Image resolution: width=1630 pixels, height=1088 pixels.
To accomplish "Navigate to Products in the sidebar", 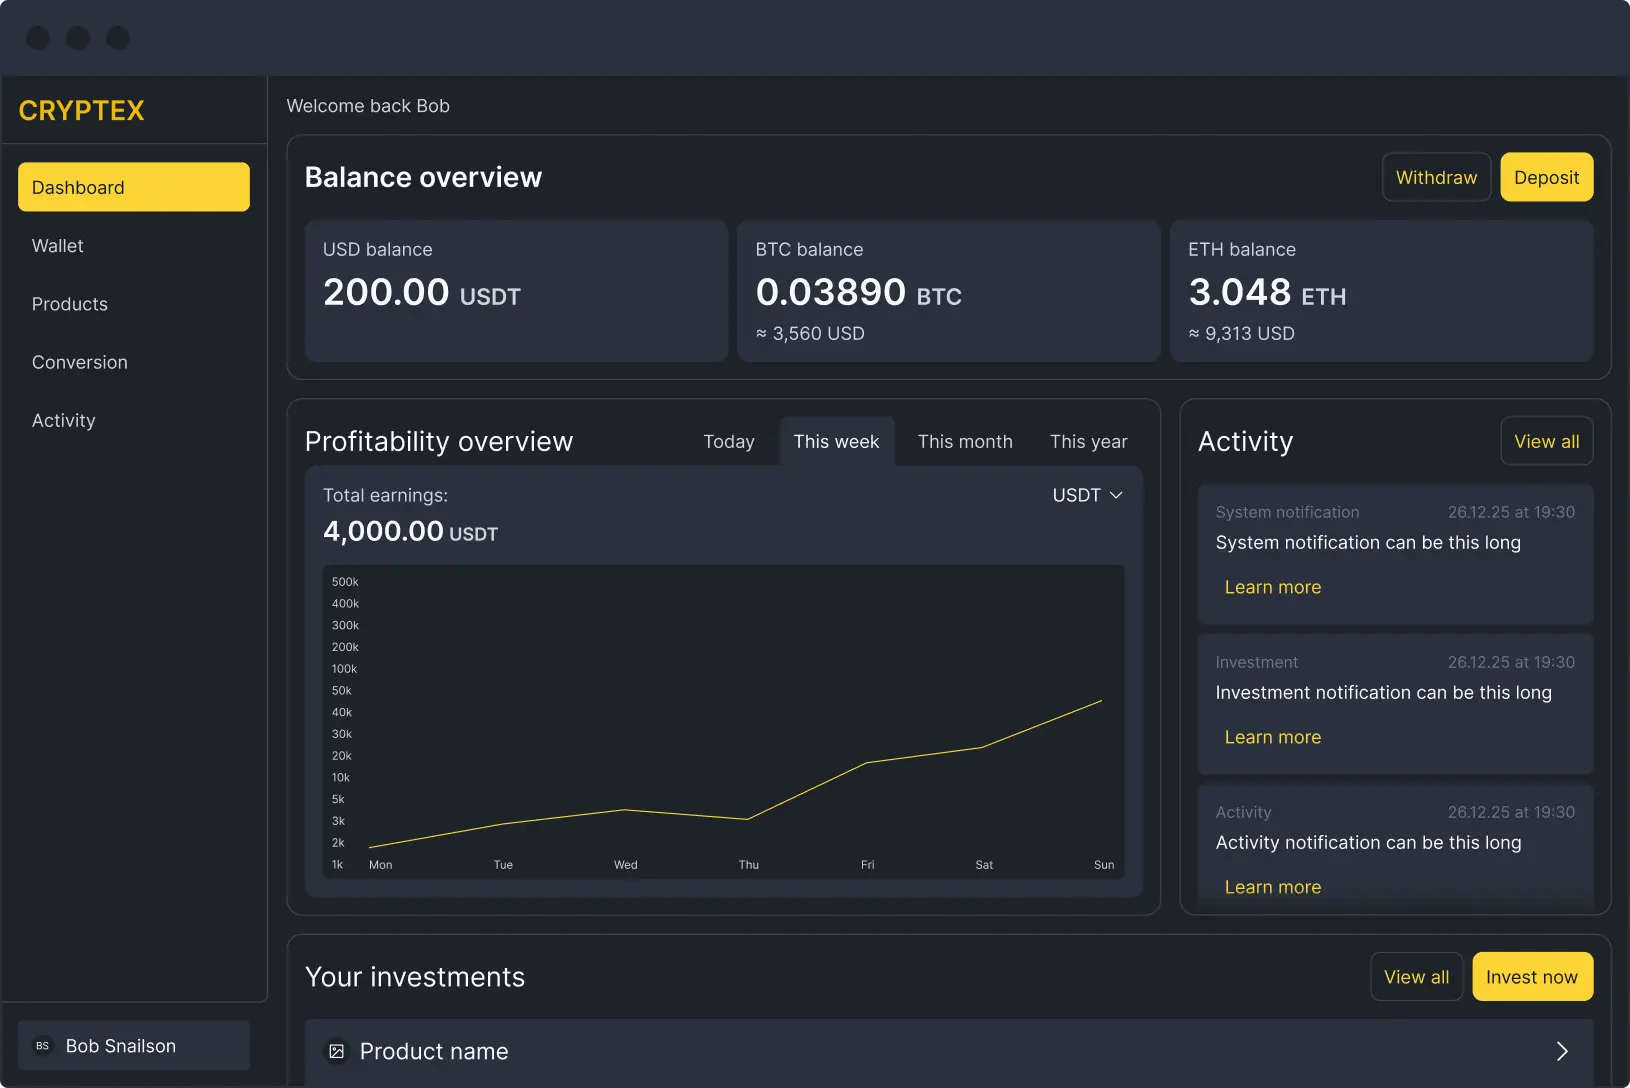I will point(69,304).
